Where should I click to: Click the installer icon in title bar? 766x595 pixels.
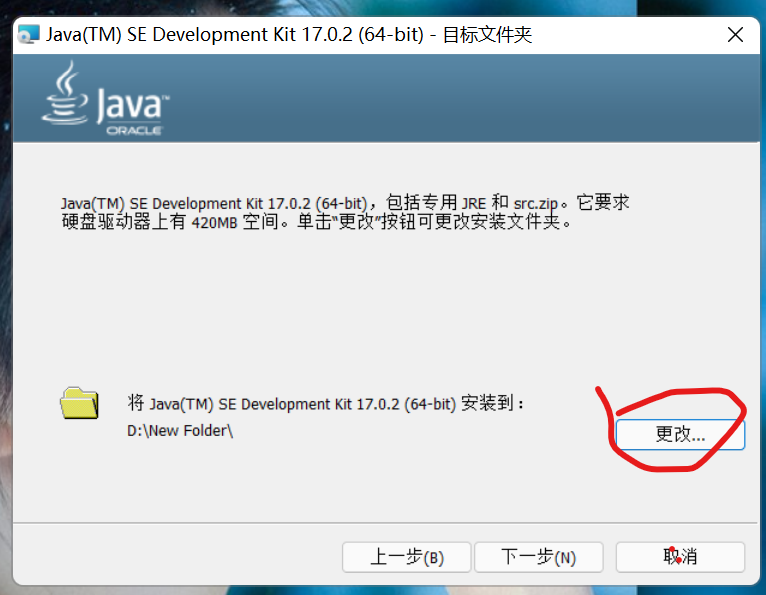click(28, 35)
